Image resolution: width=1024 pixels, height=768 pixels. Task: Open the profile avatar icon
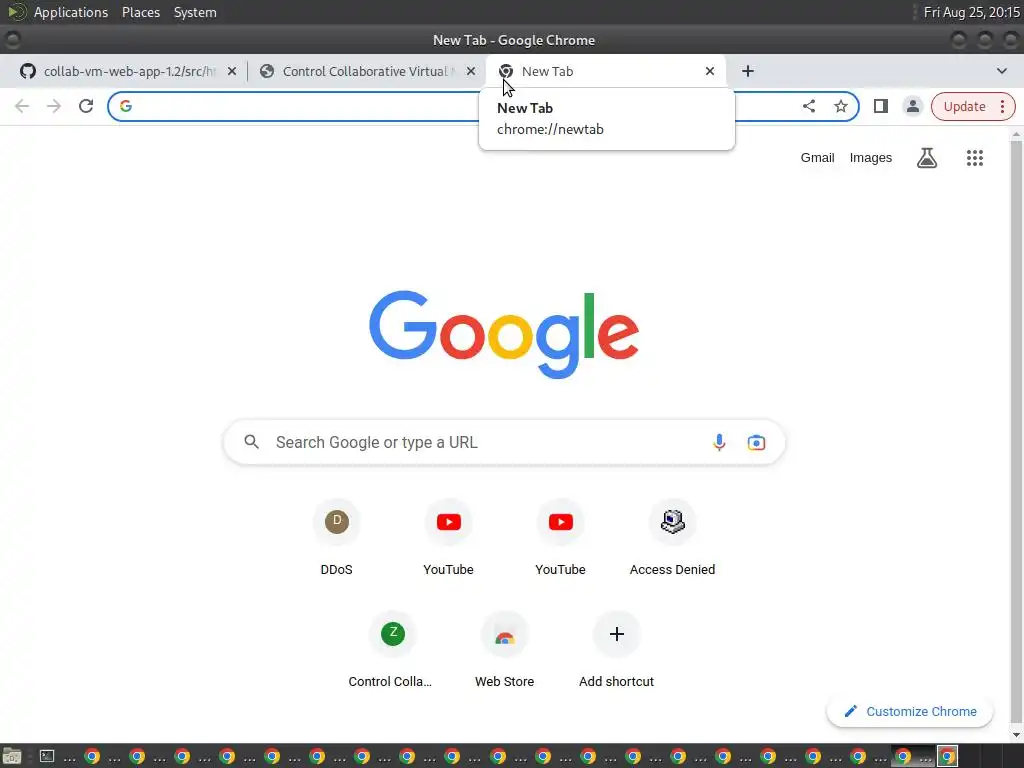(x=912, y=106)
